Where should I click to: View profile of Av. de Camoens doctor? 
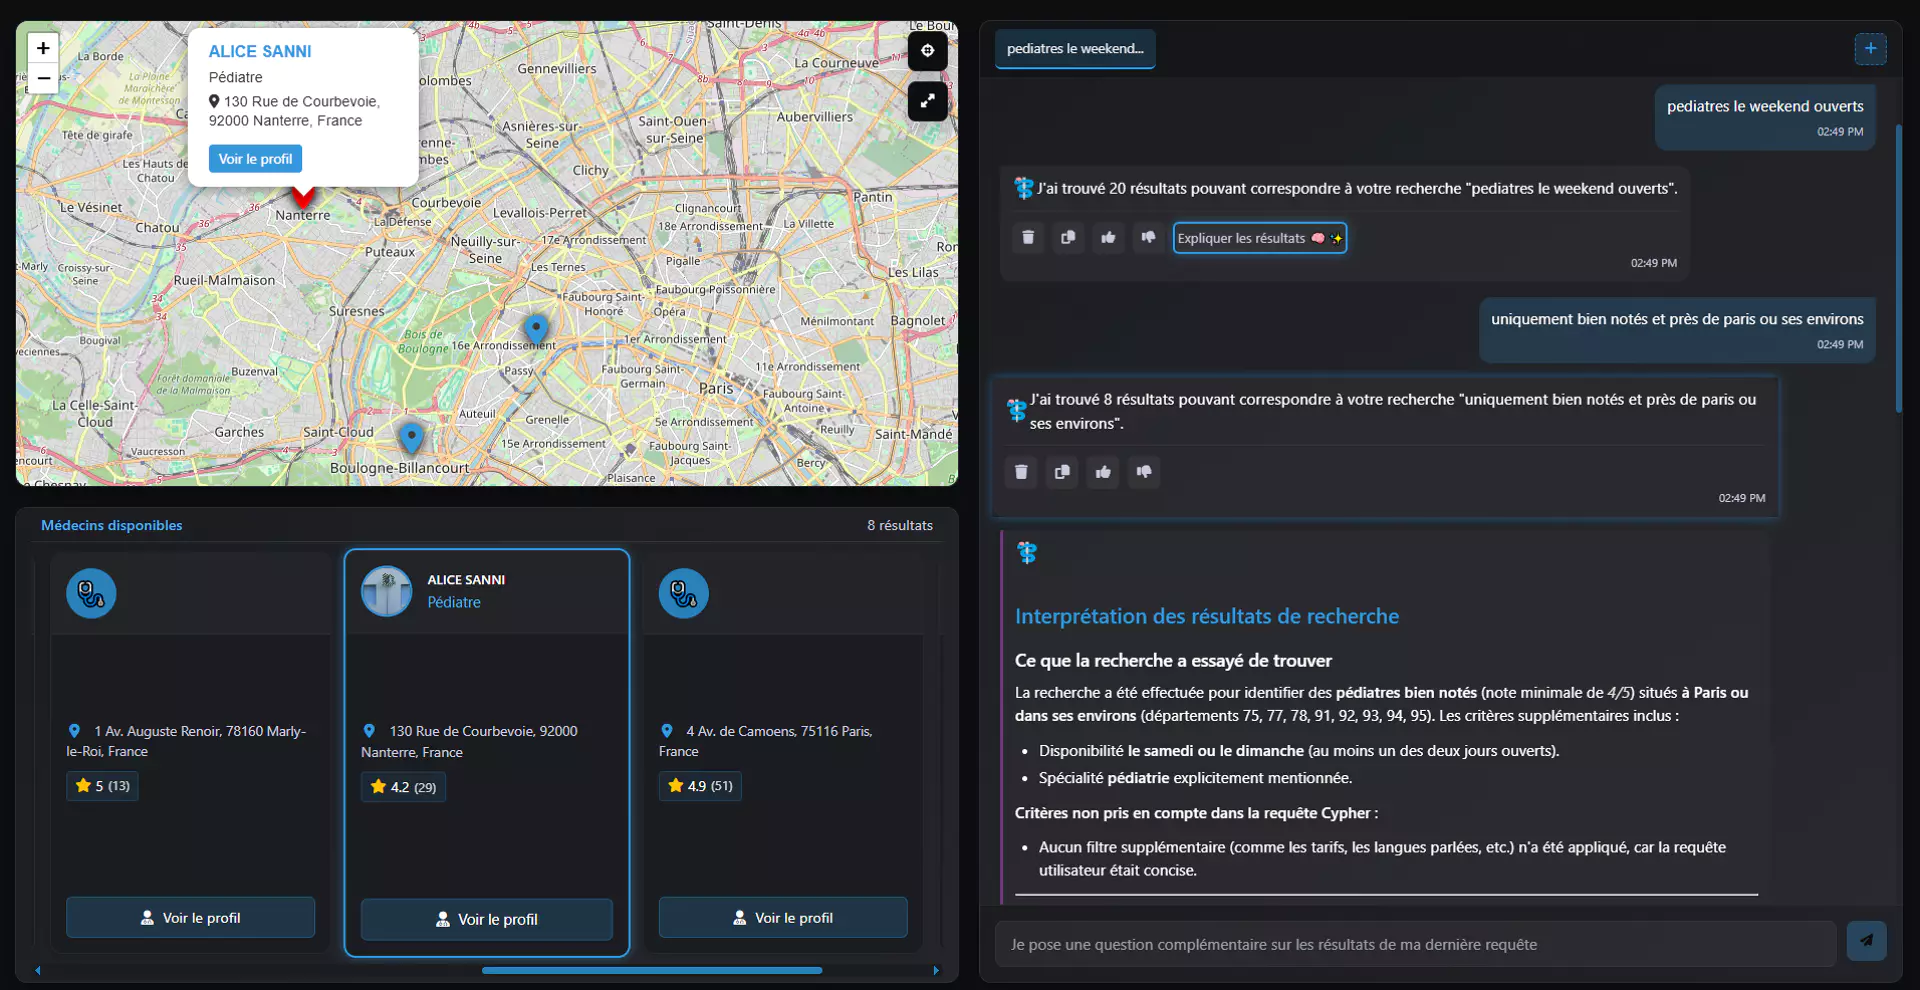tap(783, 917)
